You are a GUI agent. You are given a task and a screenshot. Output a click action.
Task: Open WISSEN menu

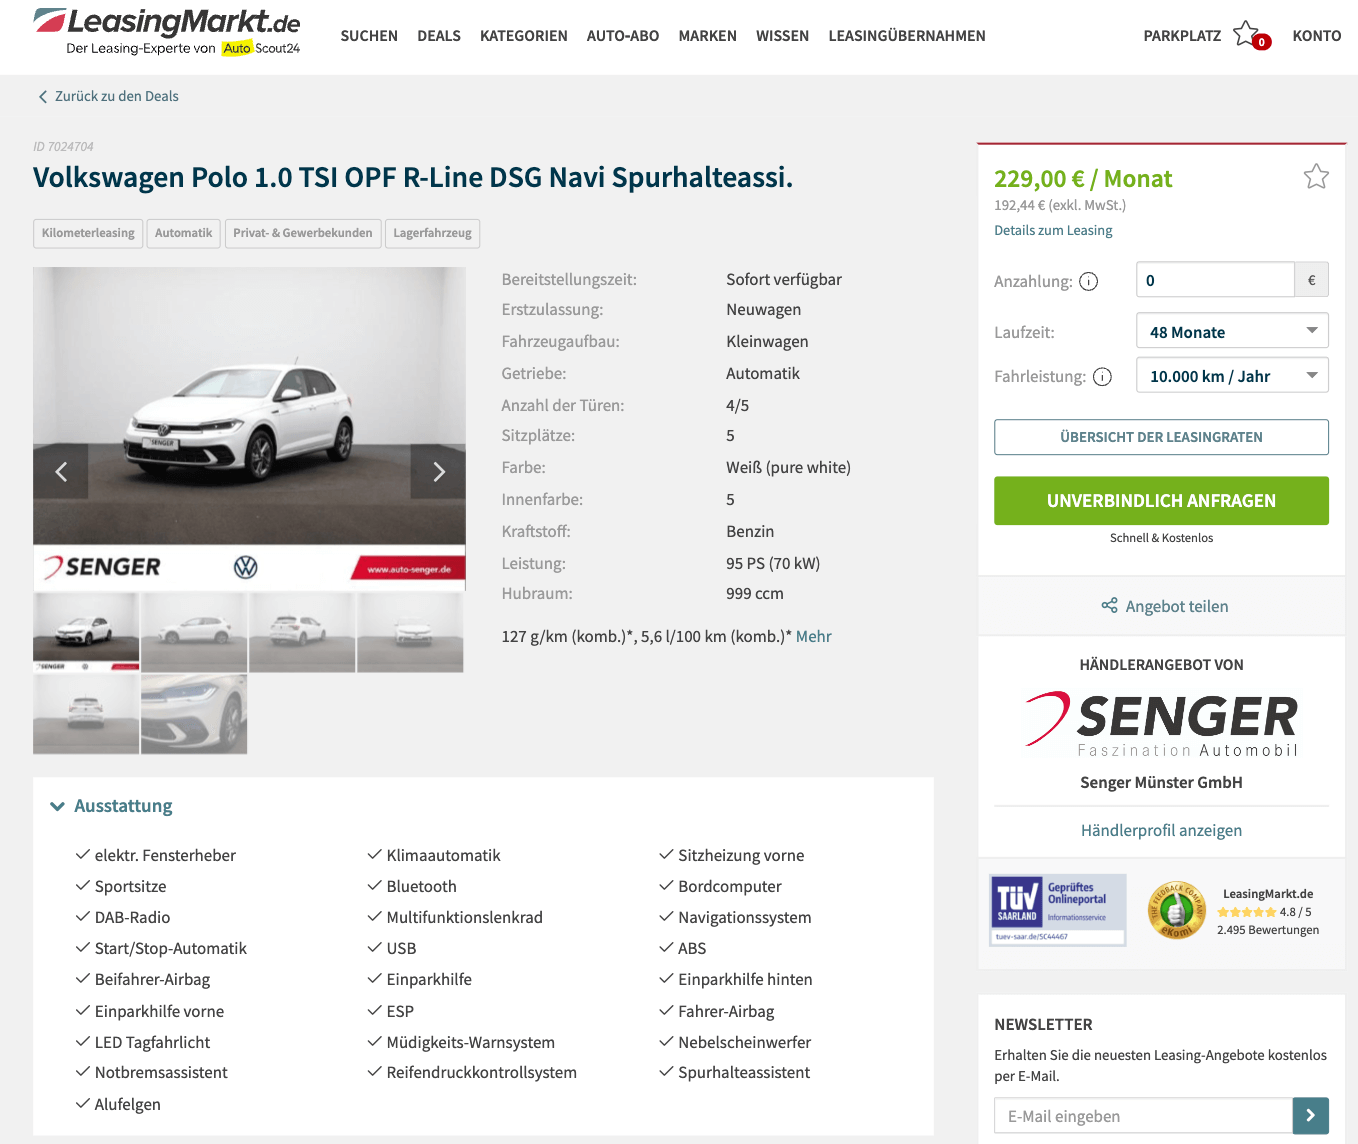(x=782, y=36)
